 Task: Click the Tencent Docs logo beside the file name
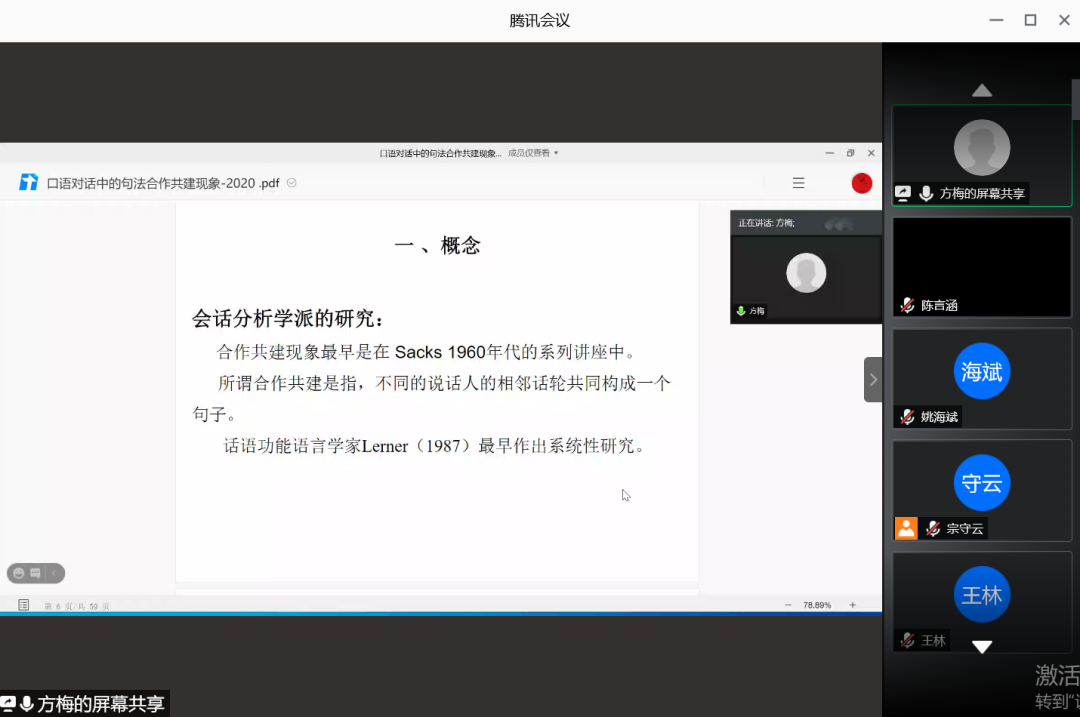[x=28, y=183]
